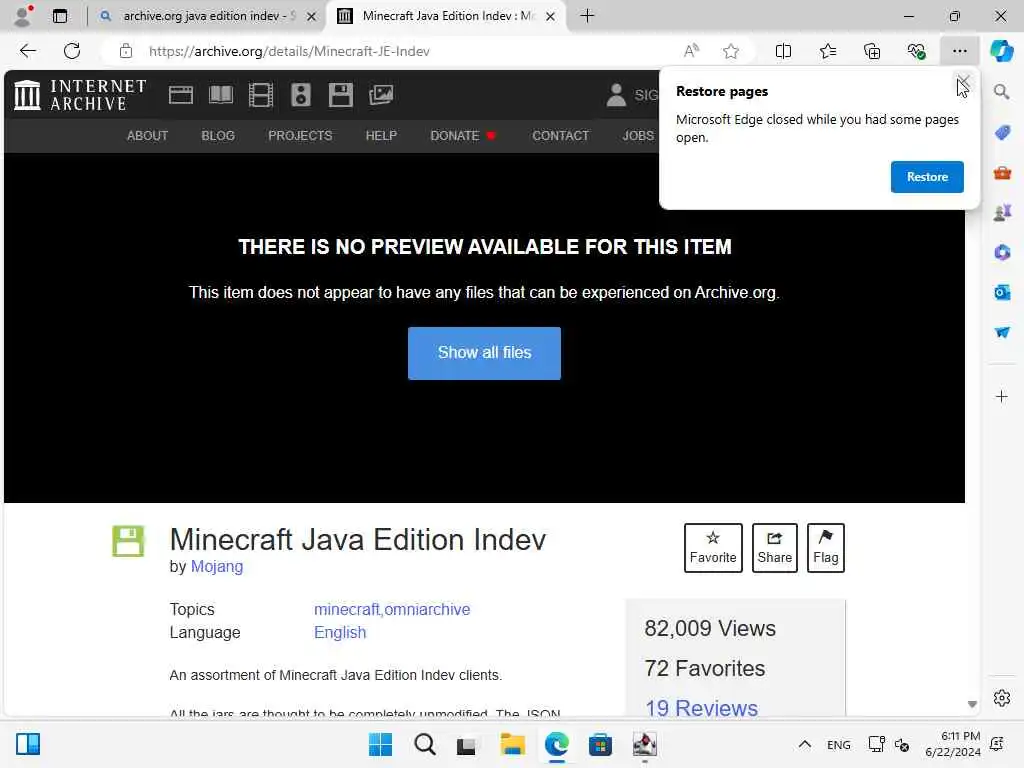Go back to the previous page
The height and width of the screenshot is (768, 1024).
pyautogui.click(x=27, y=51)
